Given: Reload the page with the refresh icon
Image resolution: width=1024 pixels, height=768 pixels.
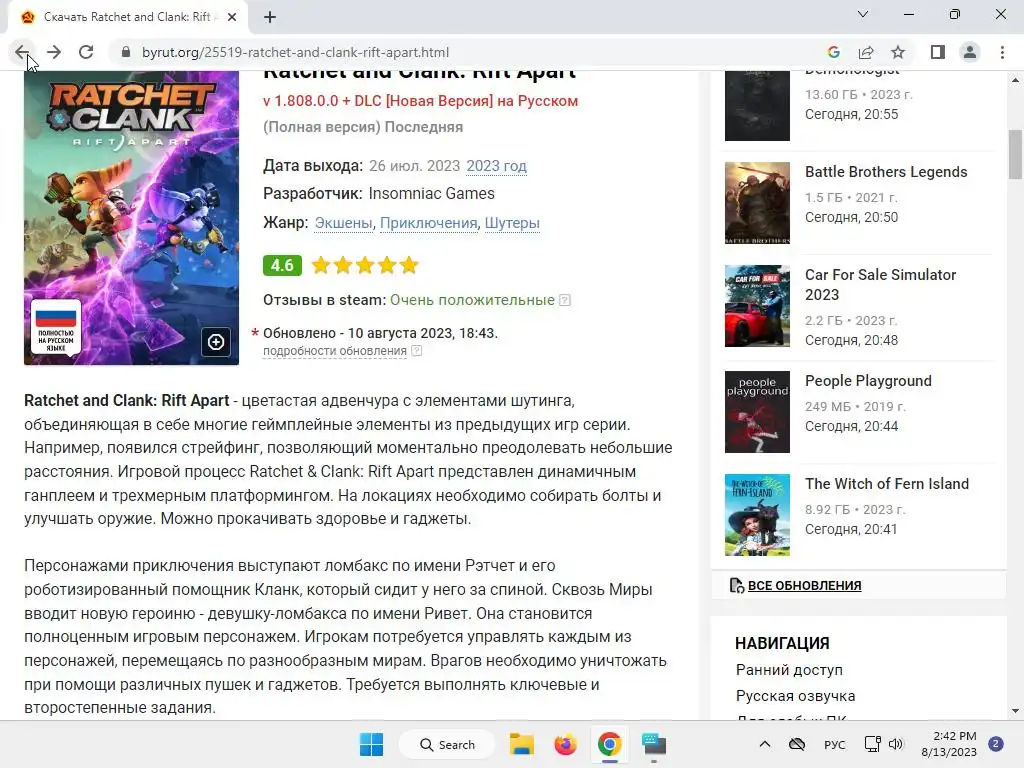Looking at the screenshot, I should 86,52.
